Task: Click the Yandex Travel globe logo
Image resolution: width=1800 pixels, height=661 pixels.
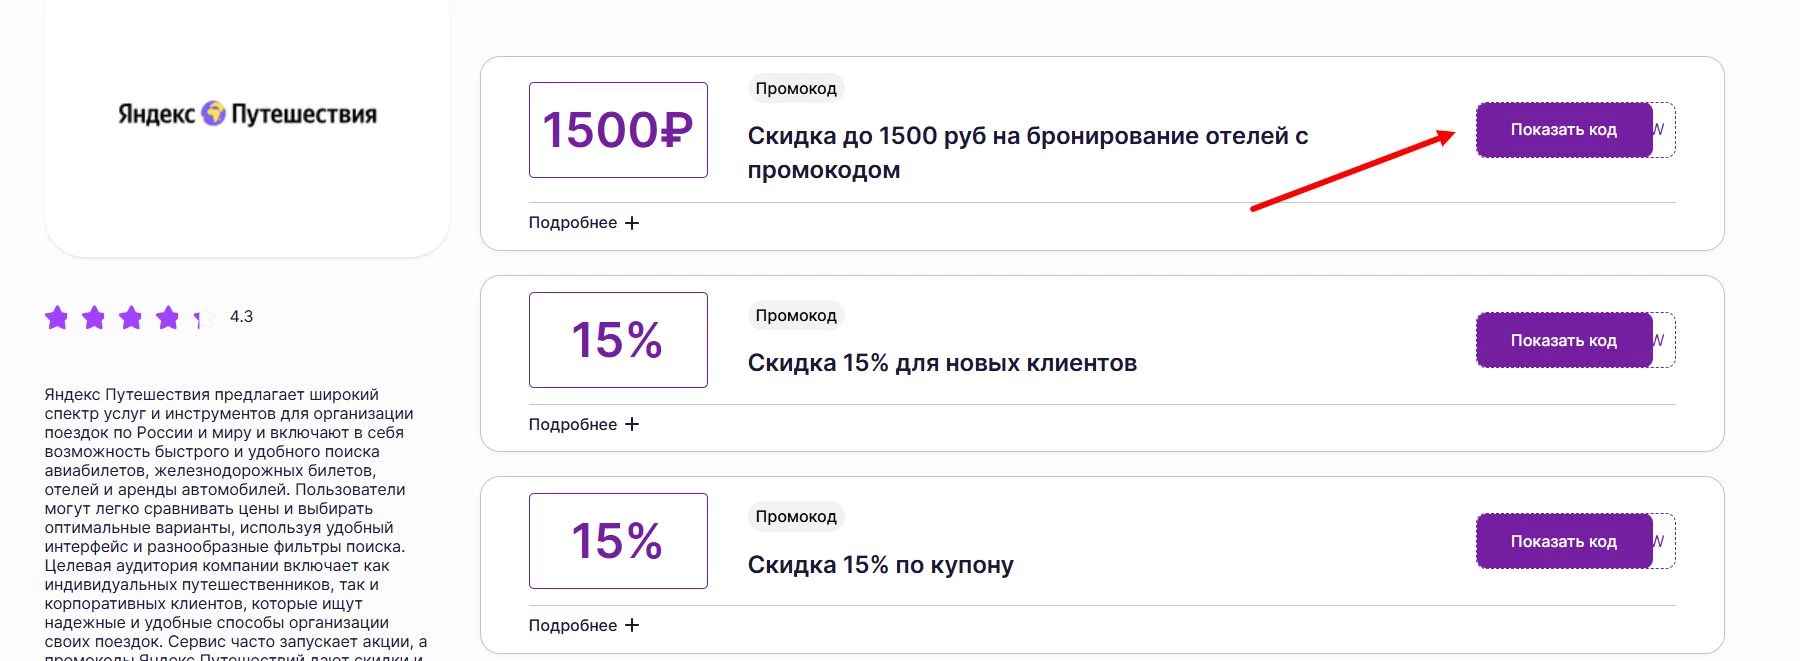Action: [212, 113]
